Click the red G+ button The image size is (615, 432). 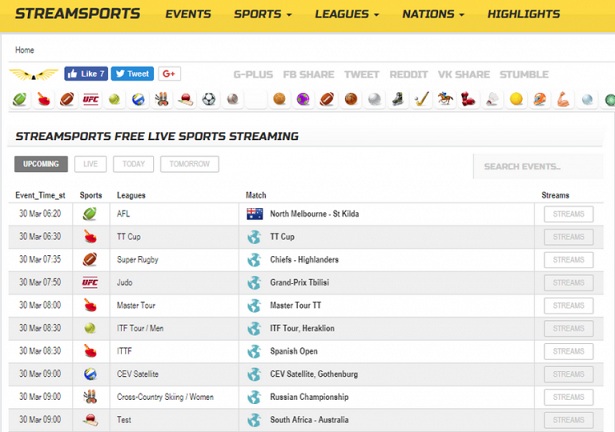pos(169,74)
